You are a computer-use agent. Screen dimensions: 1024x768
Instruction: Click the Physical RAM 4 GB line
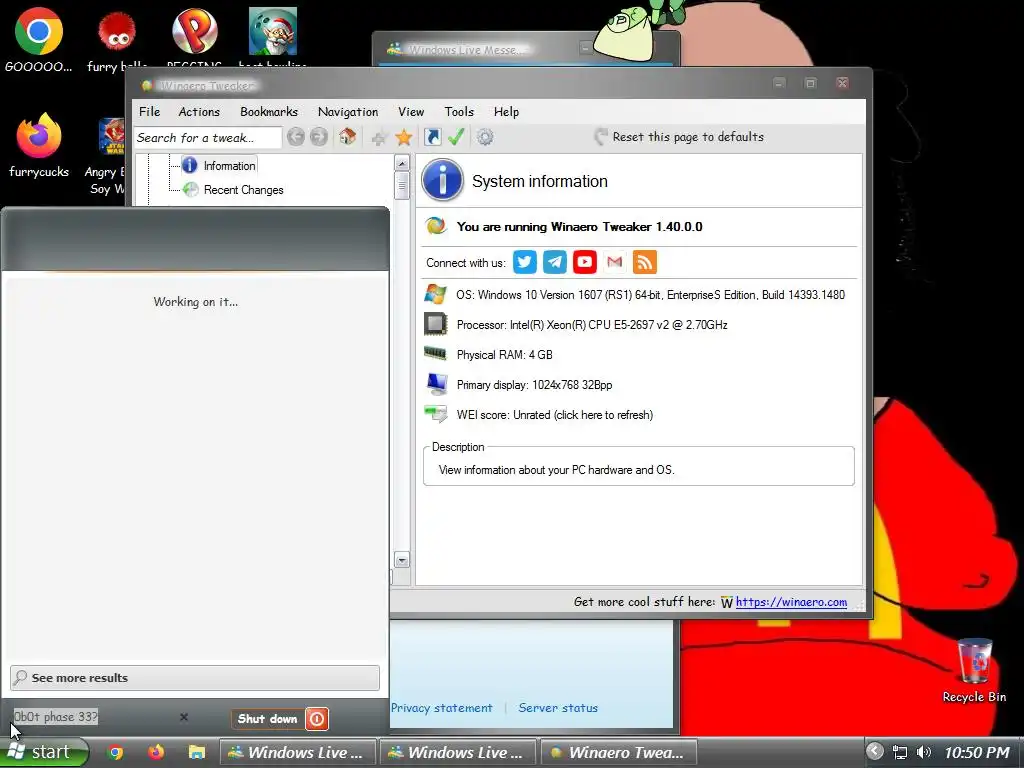(504, 355)
